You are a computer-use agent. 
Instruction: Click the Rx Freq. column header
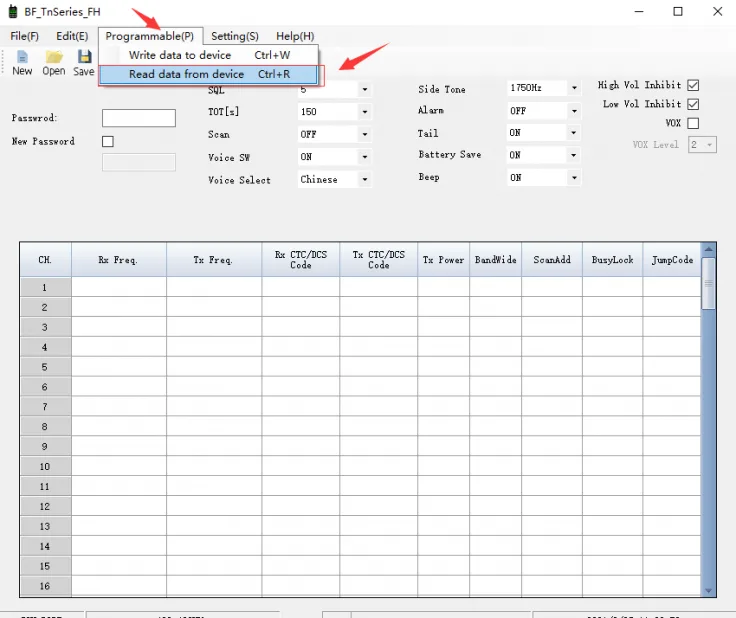118,260
